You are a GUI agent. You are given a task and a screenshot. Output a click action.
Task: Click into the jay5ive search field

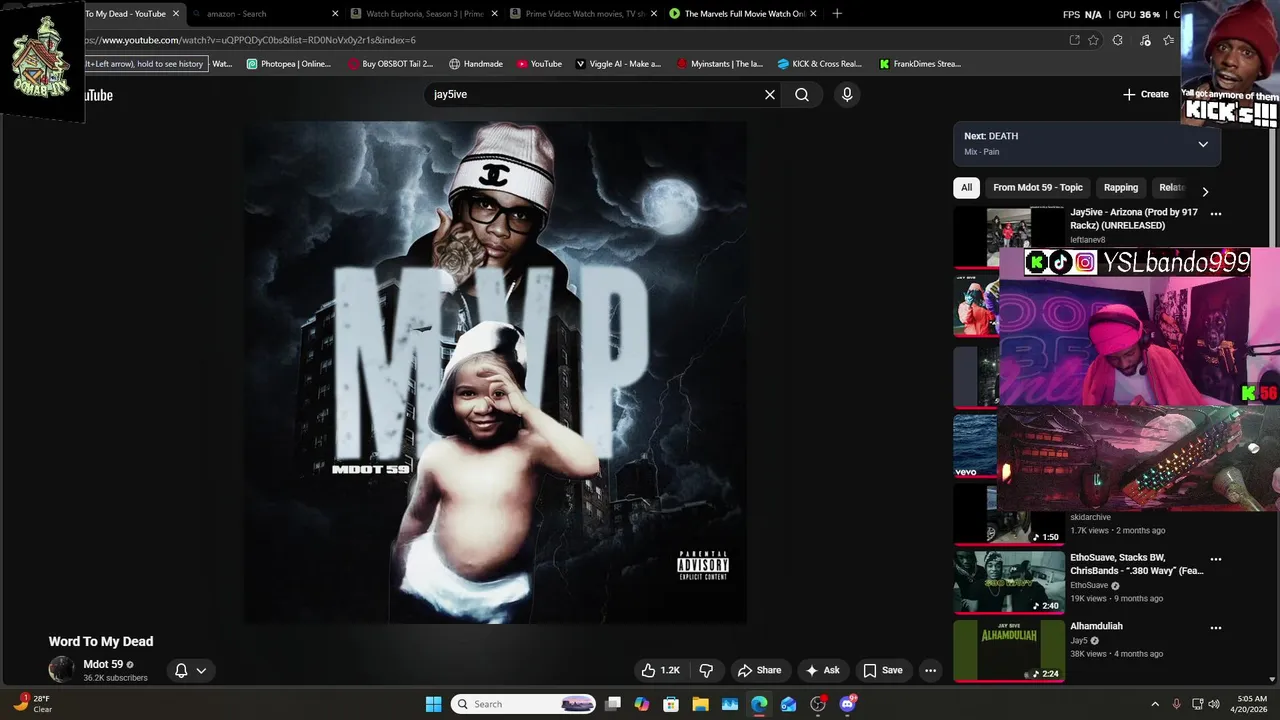pyautogui.click(x=594, y=94)
